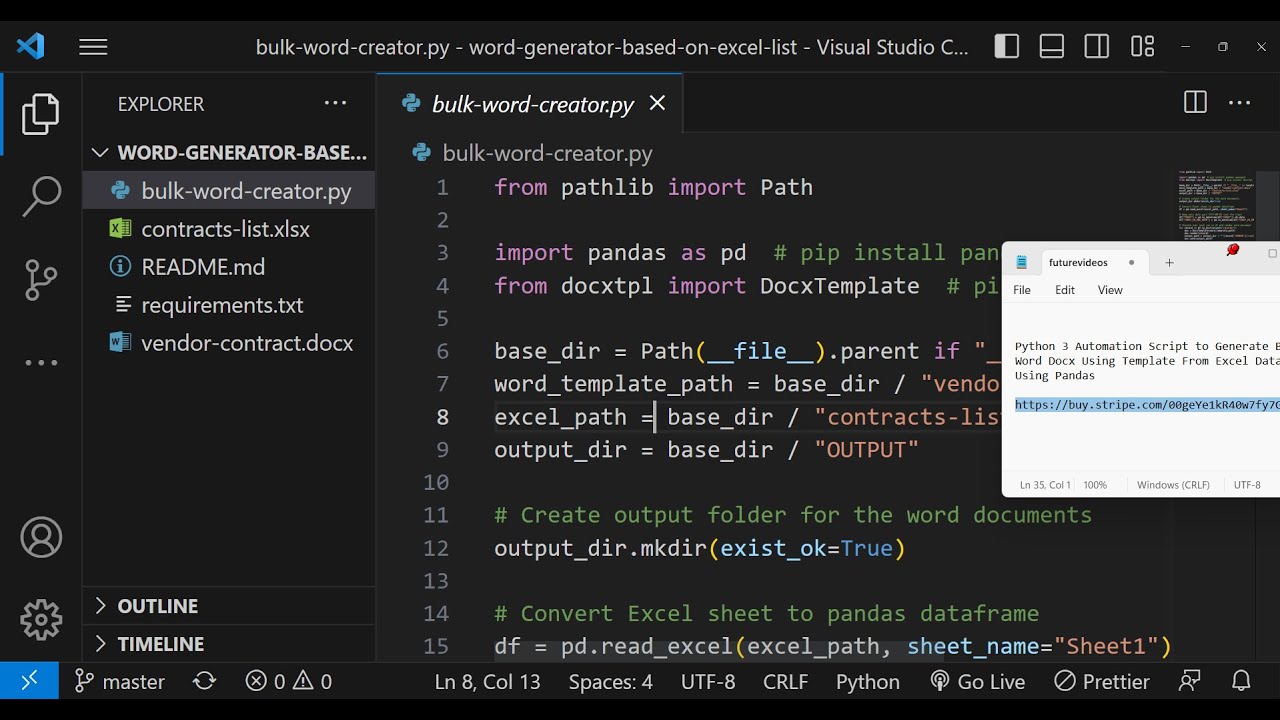Toggle the bottom panel layout button

1052,47
